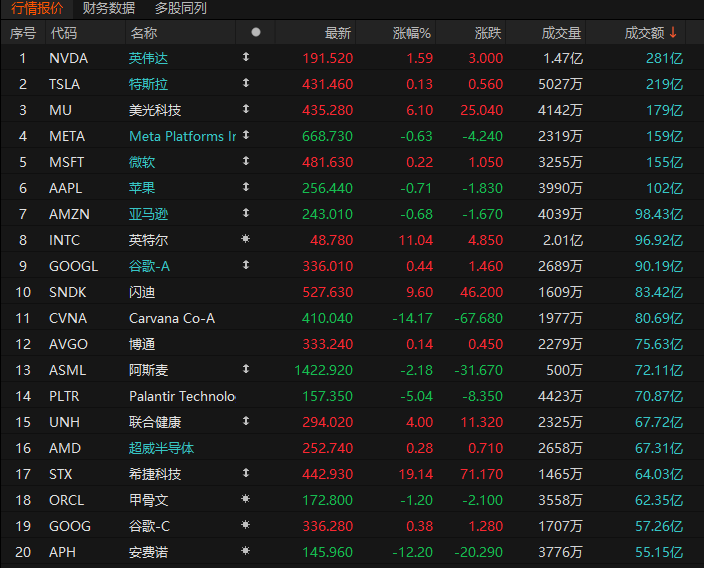
Task: Click the up-down arrow icon beside 特斯拉
Action: coord(246,83)
